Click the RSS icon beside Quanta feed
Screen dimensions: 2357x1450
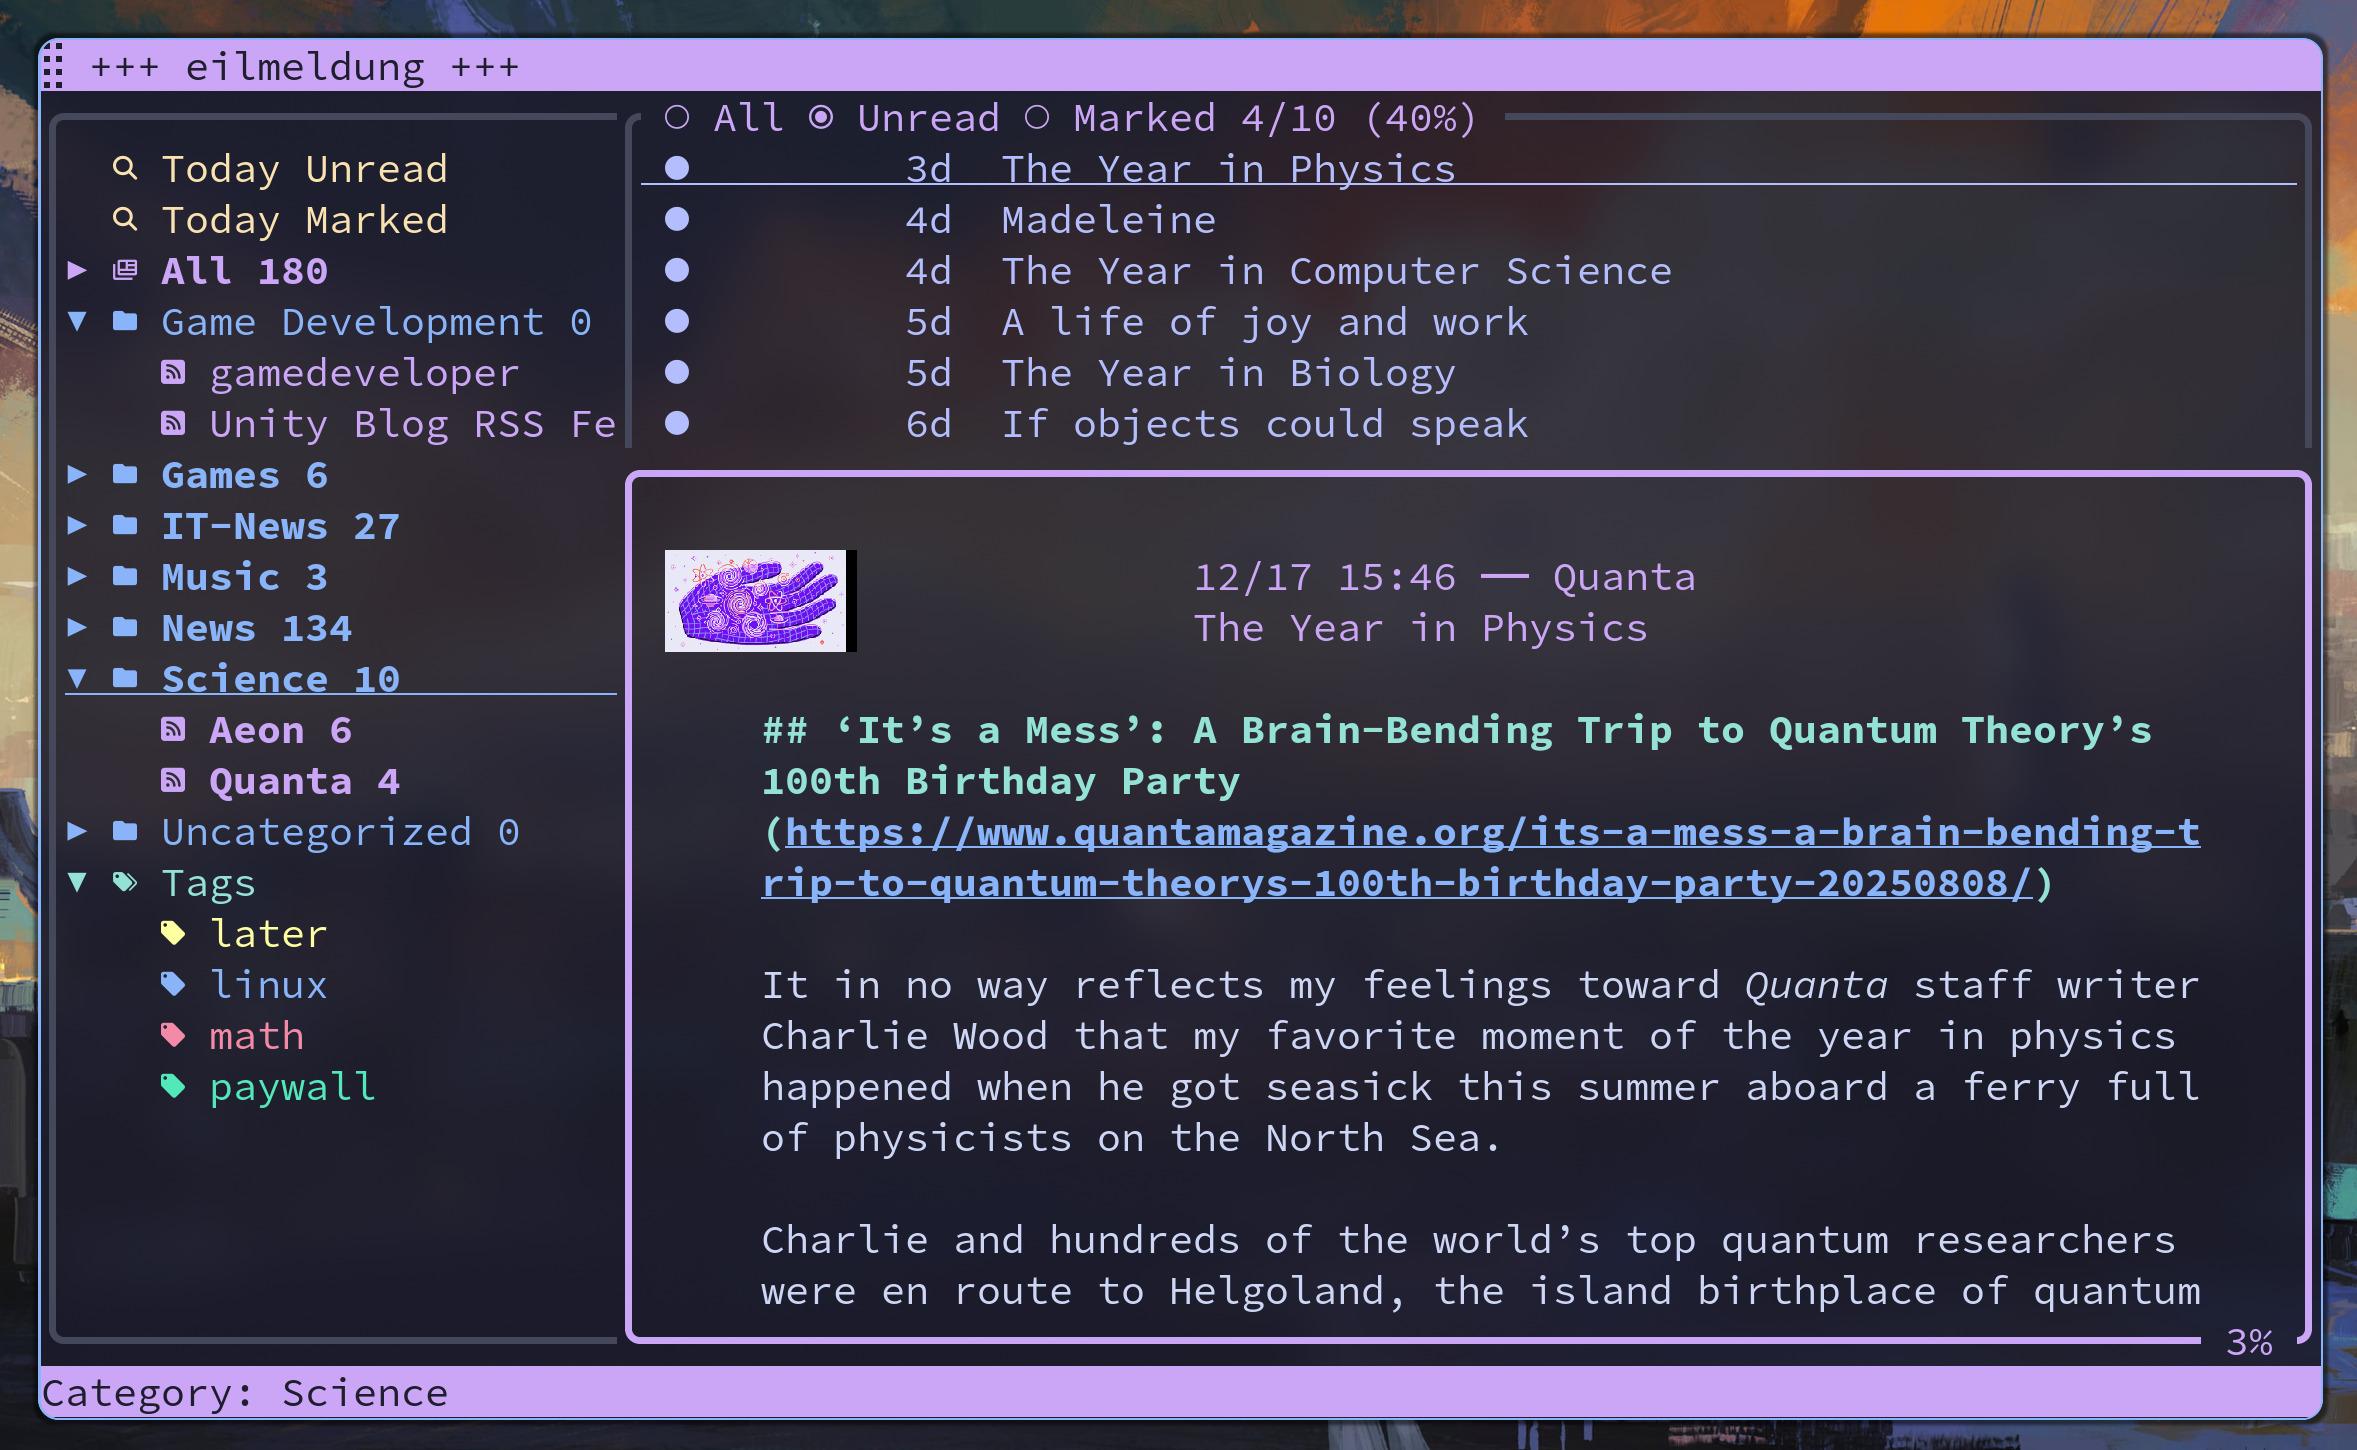(x=173, y=781)
